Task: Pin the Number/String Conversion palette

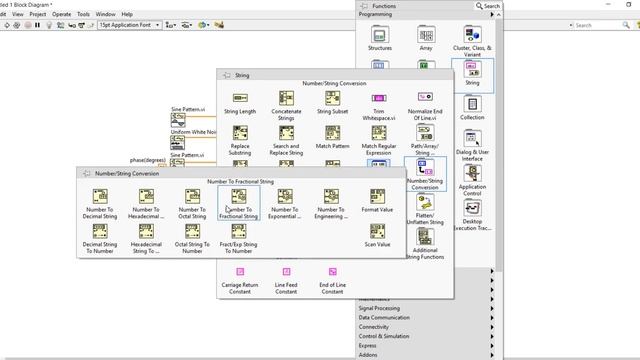Action: point(87,173)
